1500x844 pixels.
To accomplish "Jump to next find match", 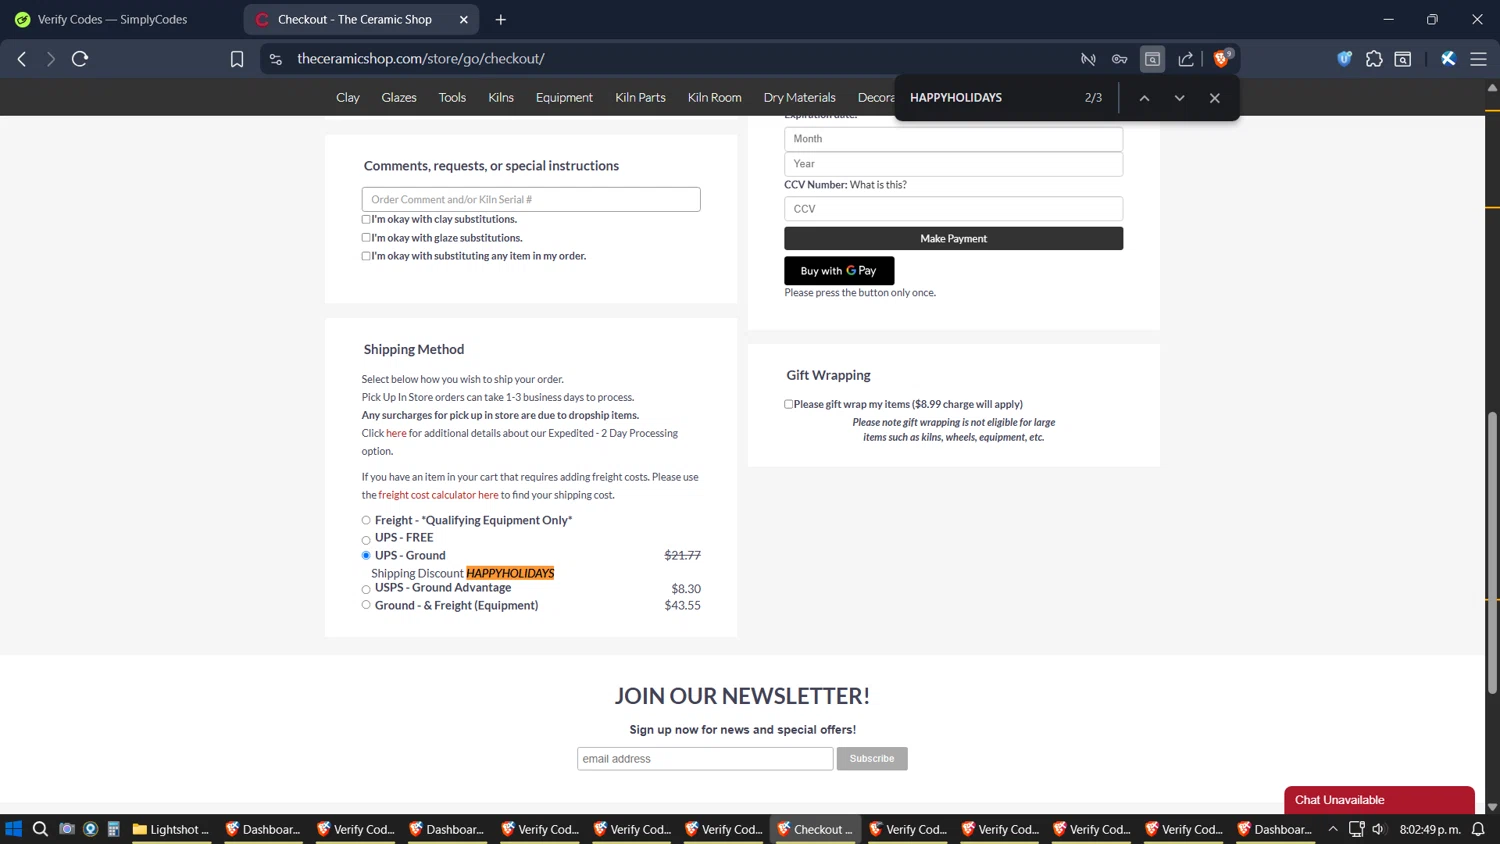I will pos(1179,98).
